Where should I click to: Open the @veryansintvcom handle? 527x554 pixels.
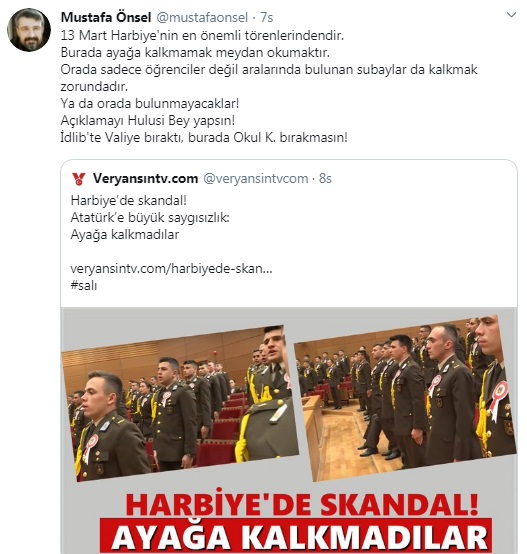pos(256,178)
